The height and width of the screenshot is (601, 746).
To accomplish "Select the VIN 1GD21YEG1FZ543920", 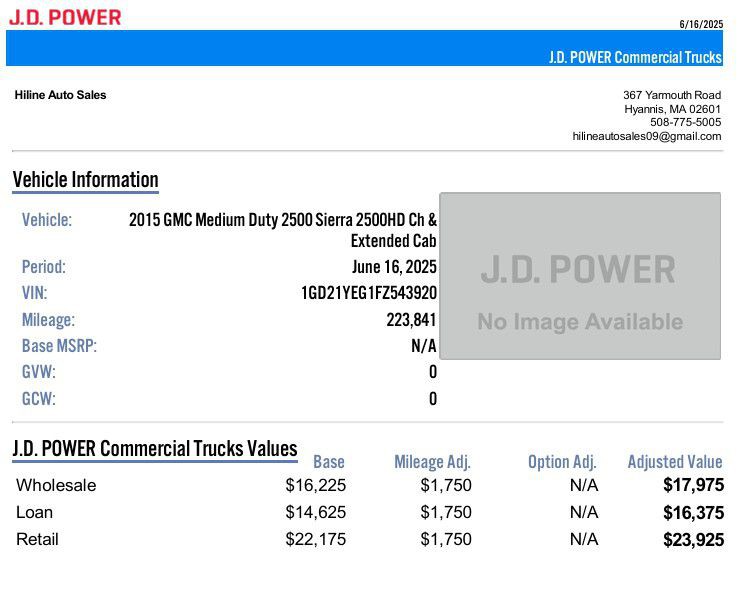I will pyautogui.click(x=369, y=293).
